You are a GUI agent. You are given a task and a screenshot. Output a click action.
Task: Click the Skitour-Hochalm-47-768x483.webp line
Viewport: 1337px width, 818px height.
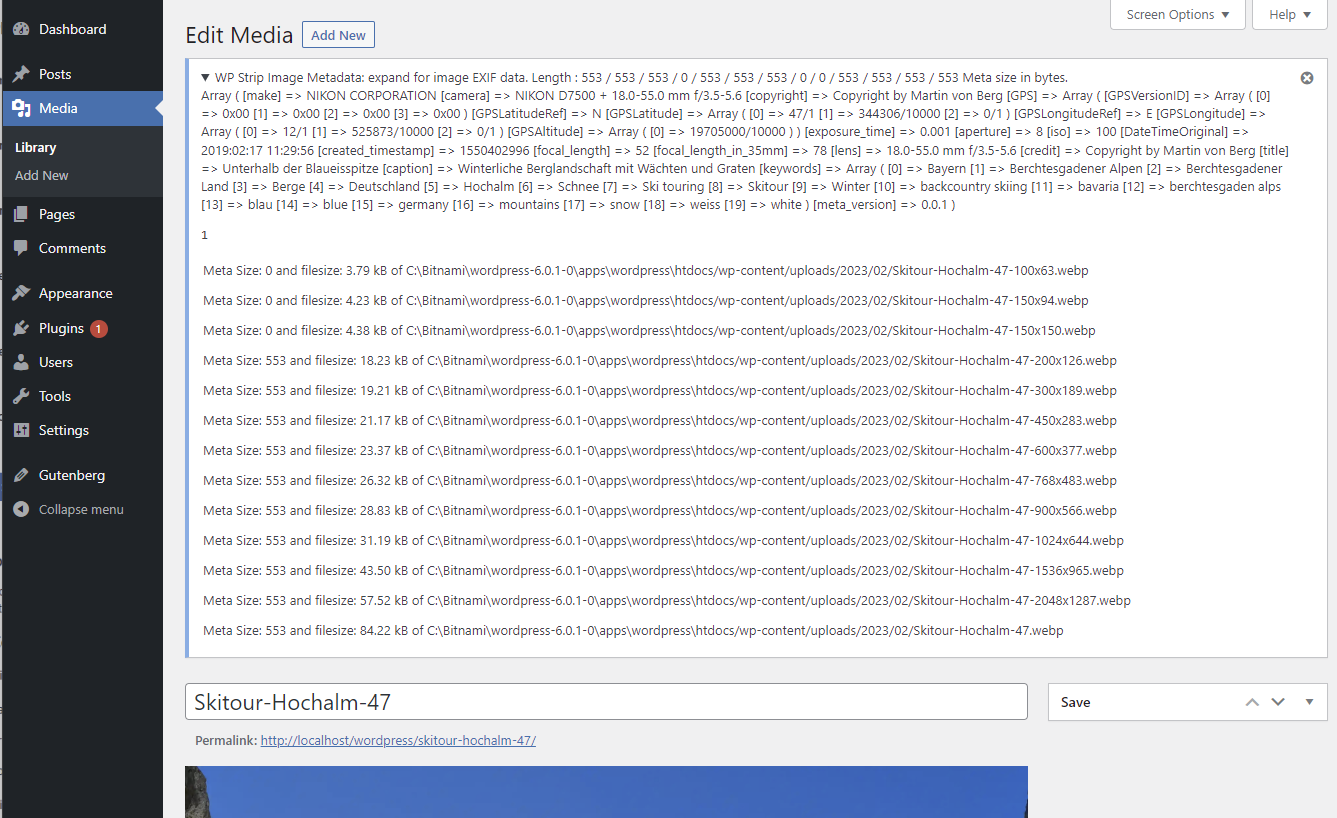click(660, 480)
